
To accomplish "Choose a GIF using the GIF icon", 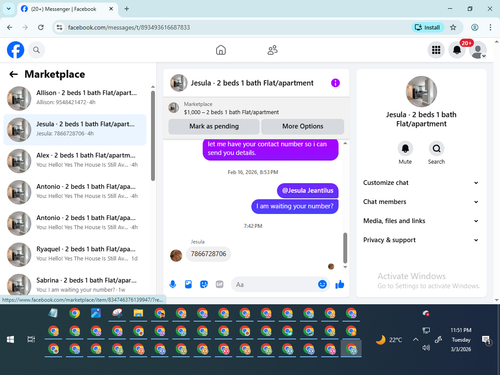I will pyautogui.click(x=219, y=284).
